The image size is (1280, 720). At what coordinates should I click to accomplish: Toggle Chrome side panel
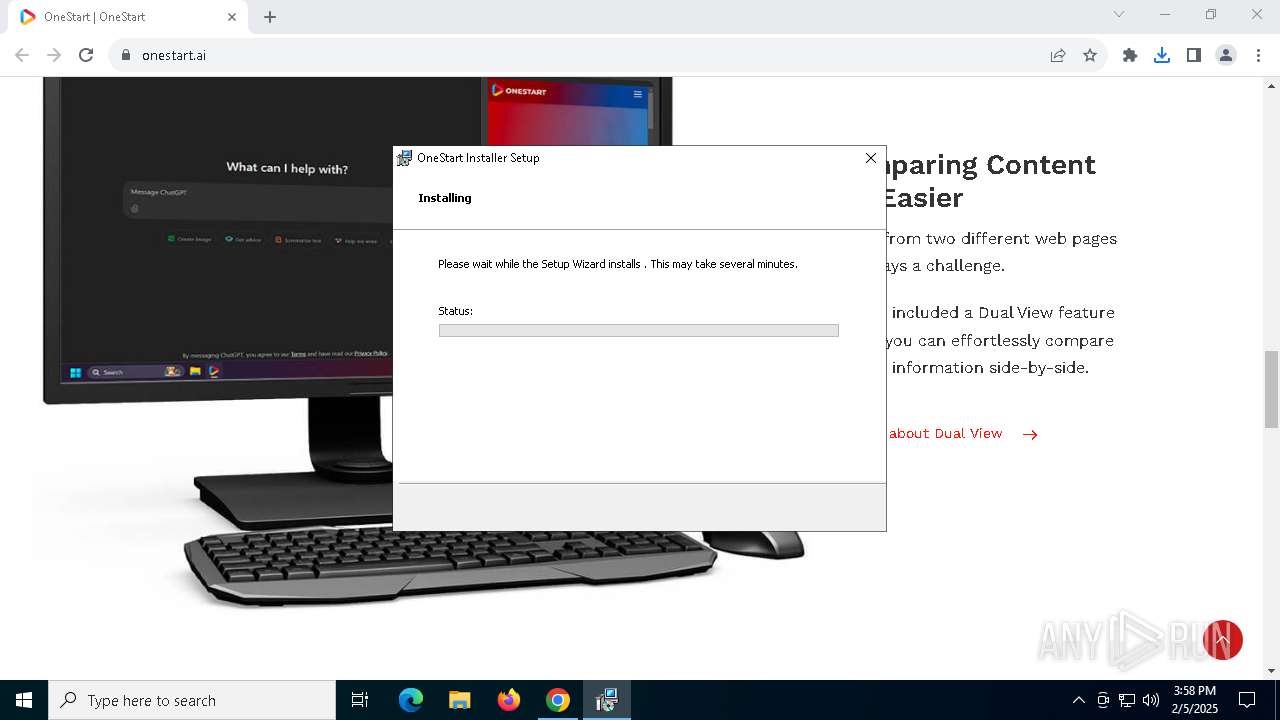pyautogui.click(x=1194, y=55)
